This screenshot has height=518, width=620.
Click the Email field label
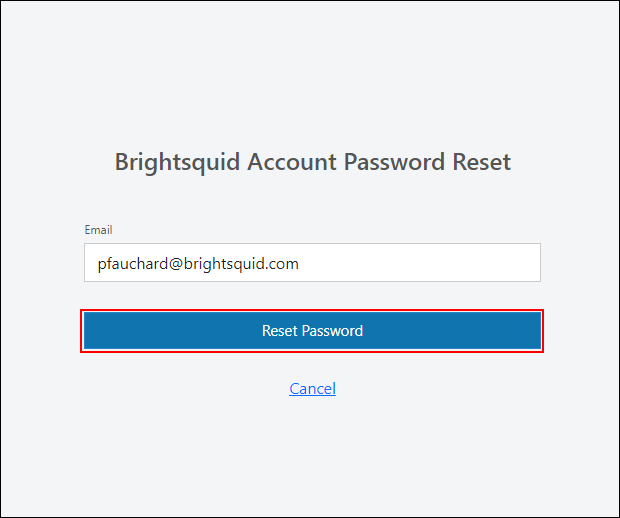(98, 230)
